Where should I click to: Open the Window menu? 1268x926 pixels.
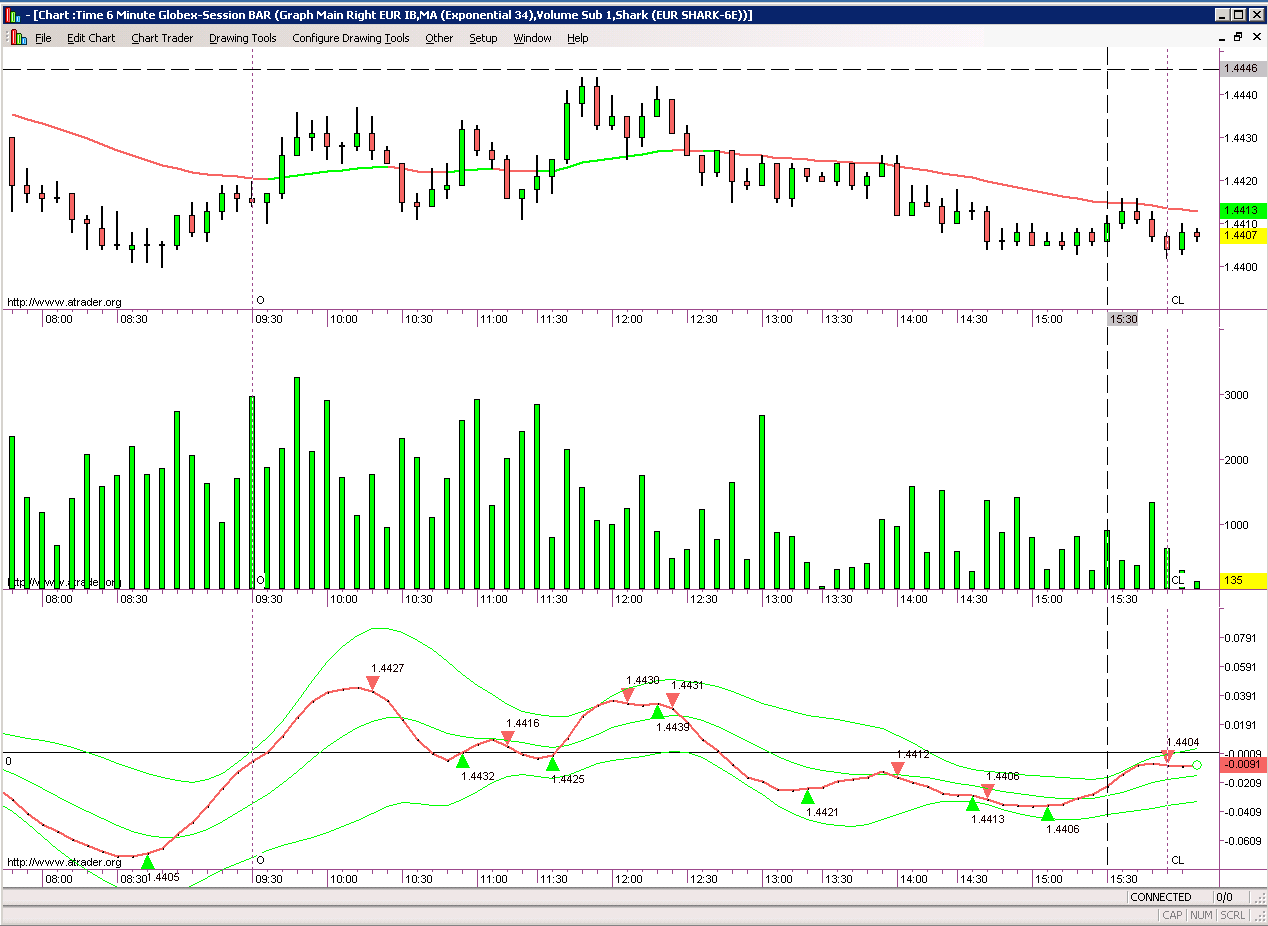click(x=532, y=38)
